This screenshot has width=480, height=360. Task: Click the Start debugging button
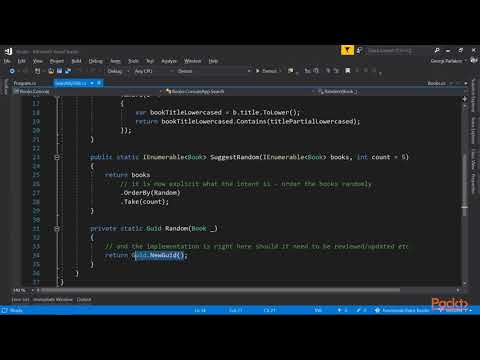coord(266,71)
